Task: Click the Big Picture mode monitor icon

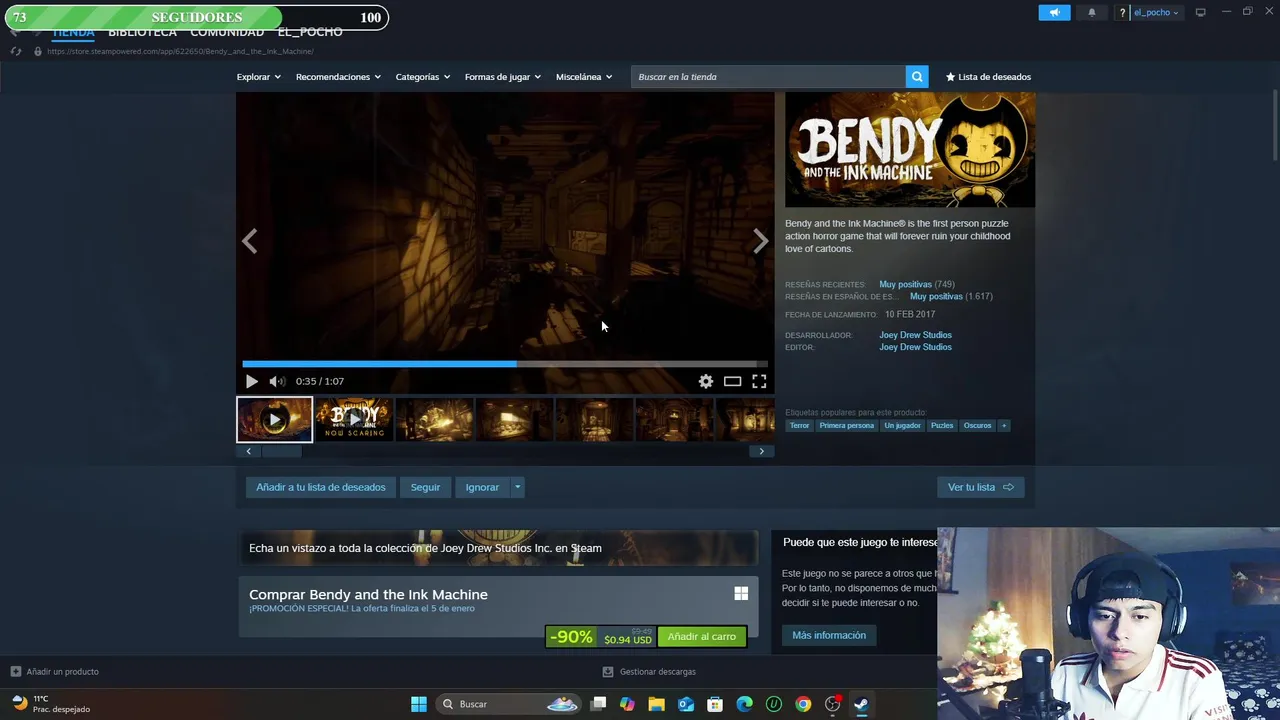Action: coord(1200,12)
